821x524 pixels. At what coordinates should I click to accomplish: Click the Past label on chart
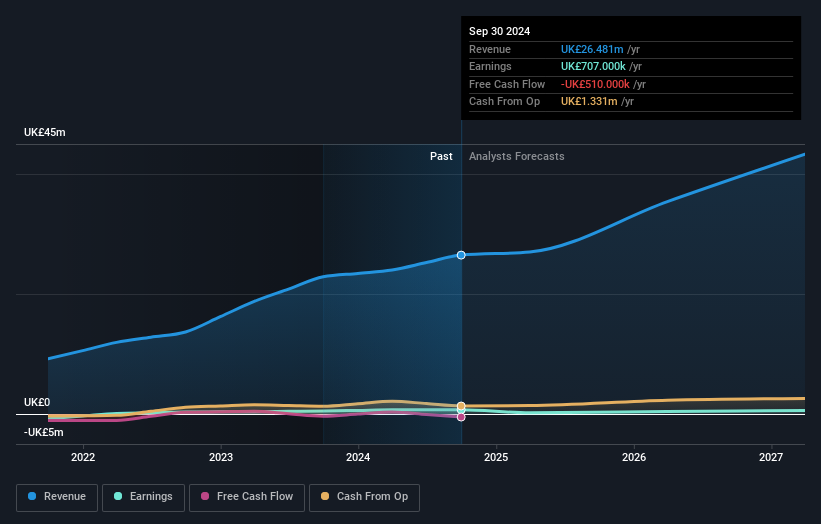[441, 156]
